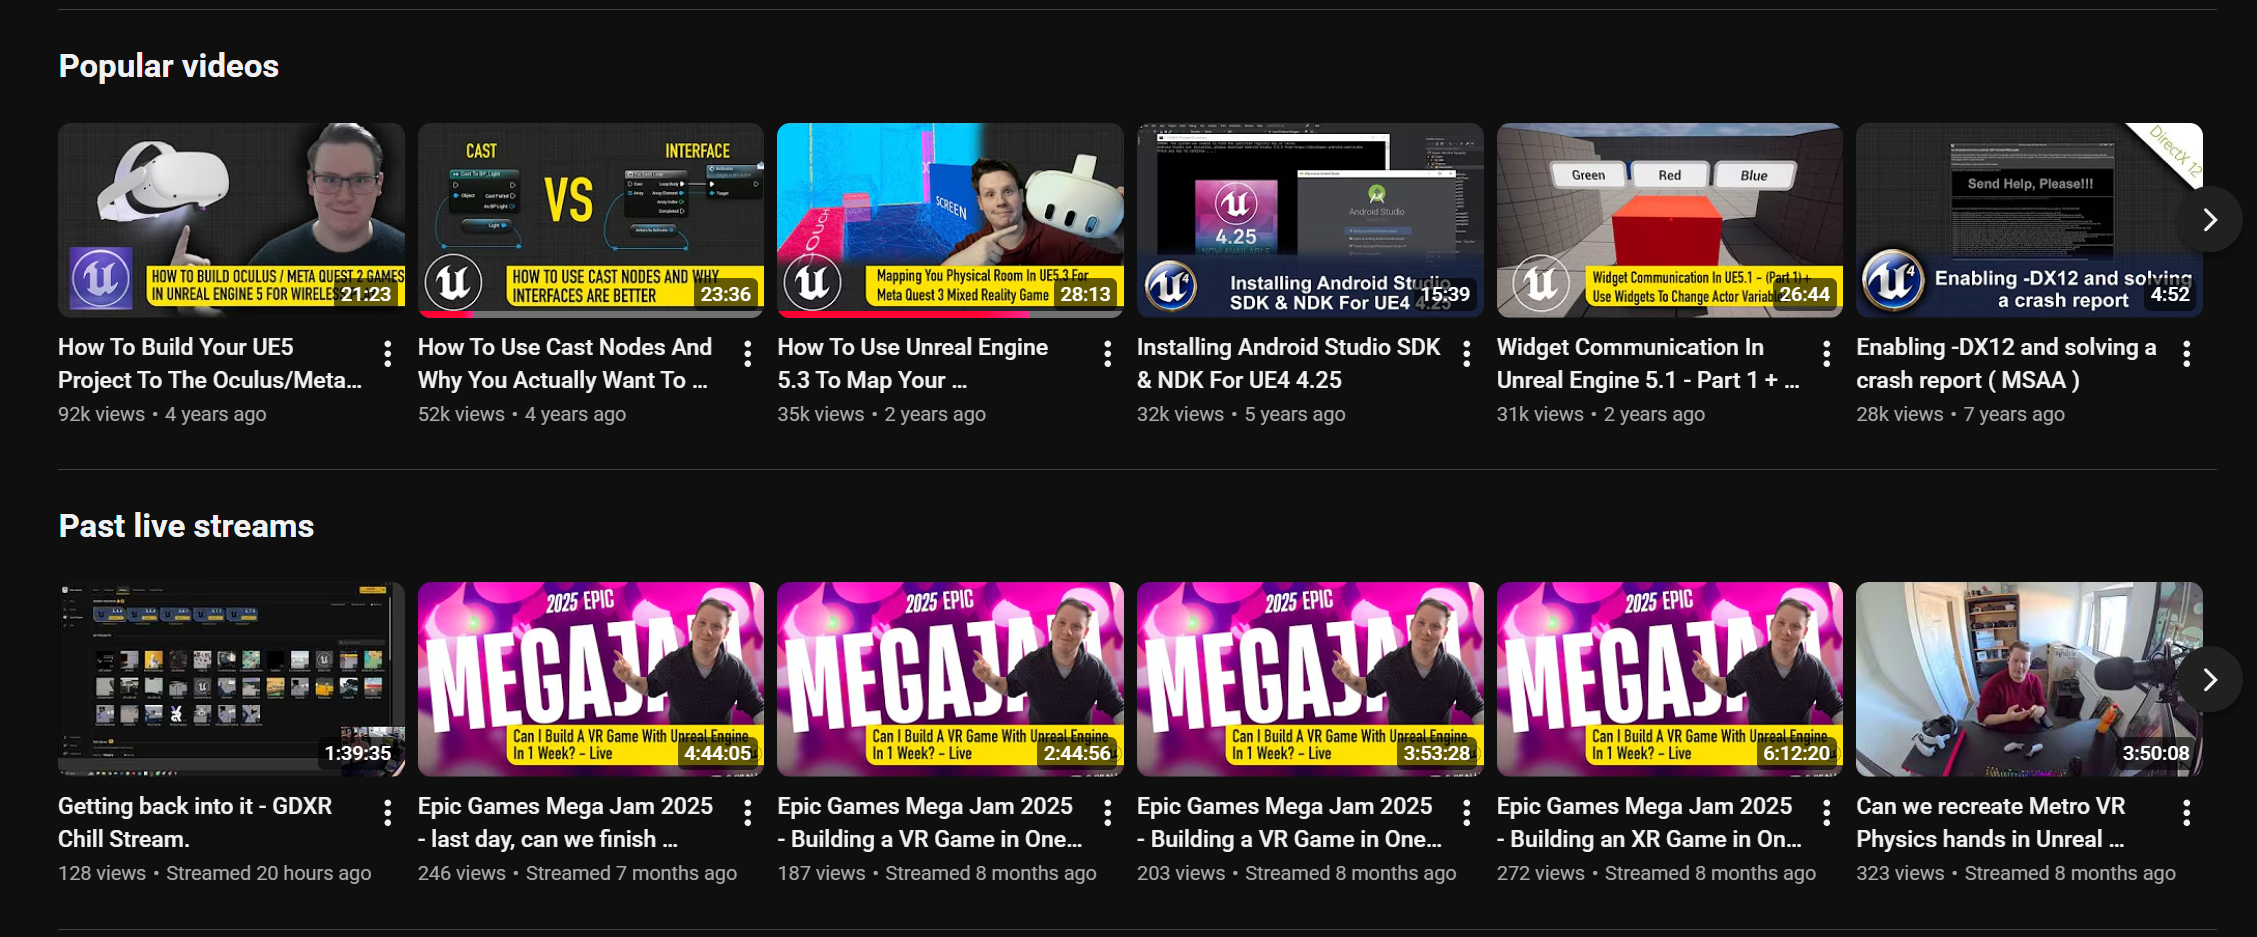Viewport: 2257px width, 937px height.
Task: Click '323 views • Streamed 8 months ago' text
Action: click(x=2016, y=873)
